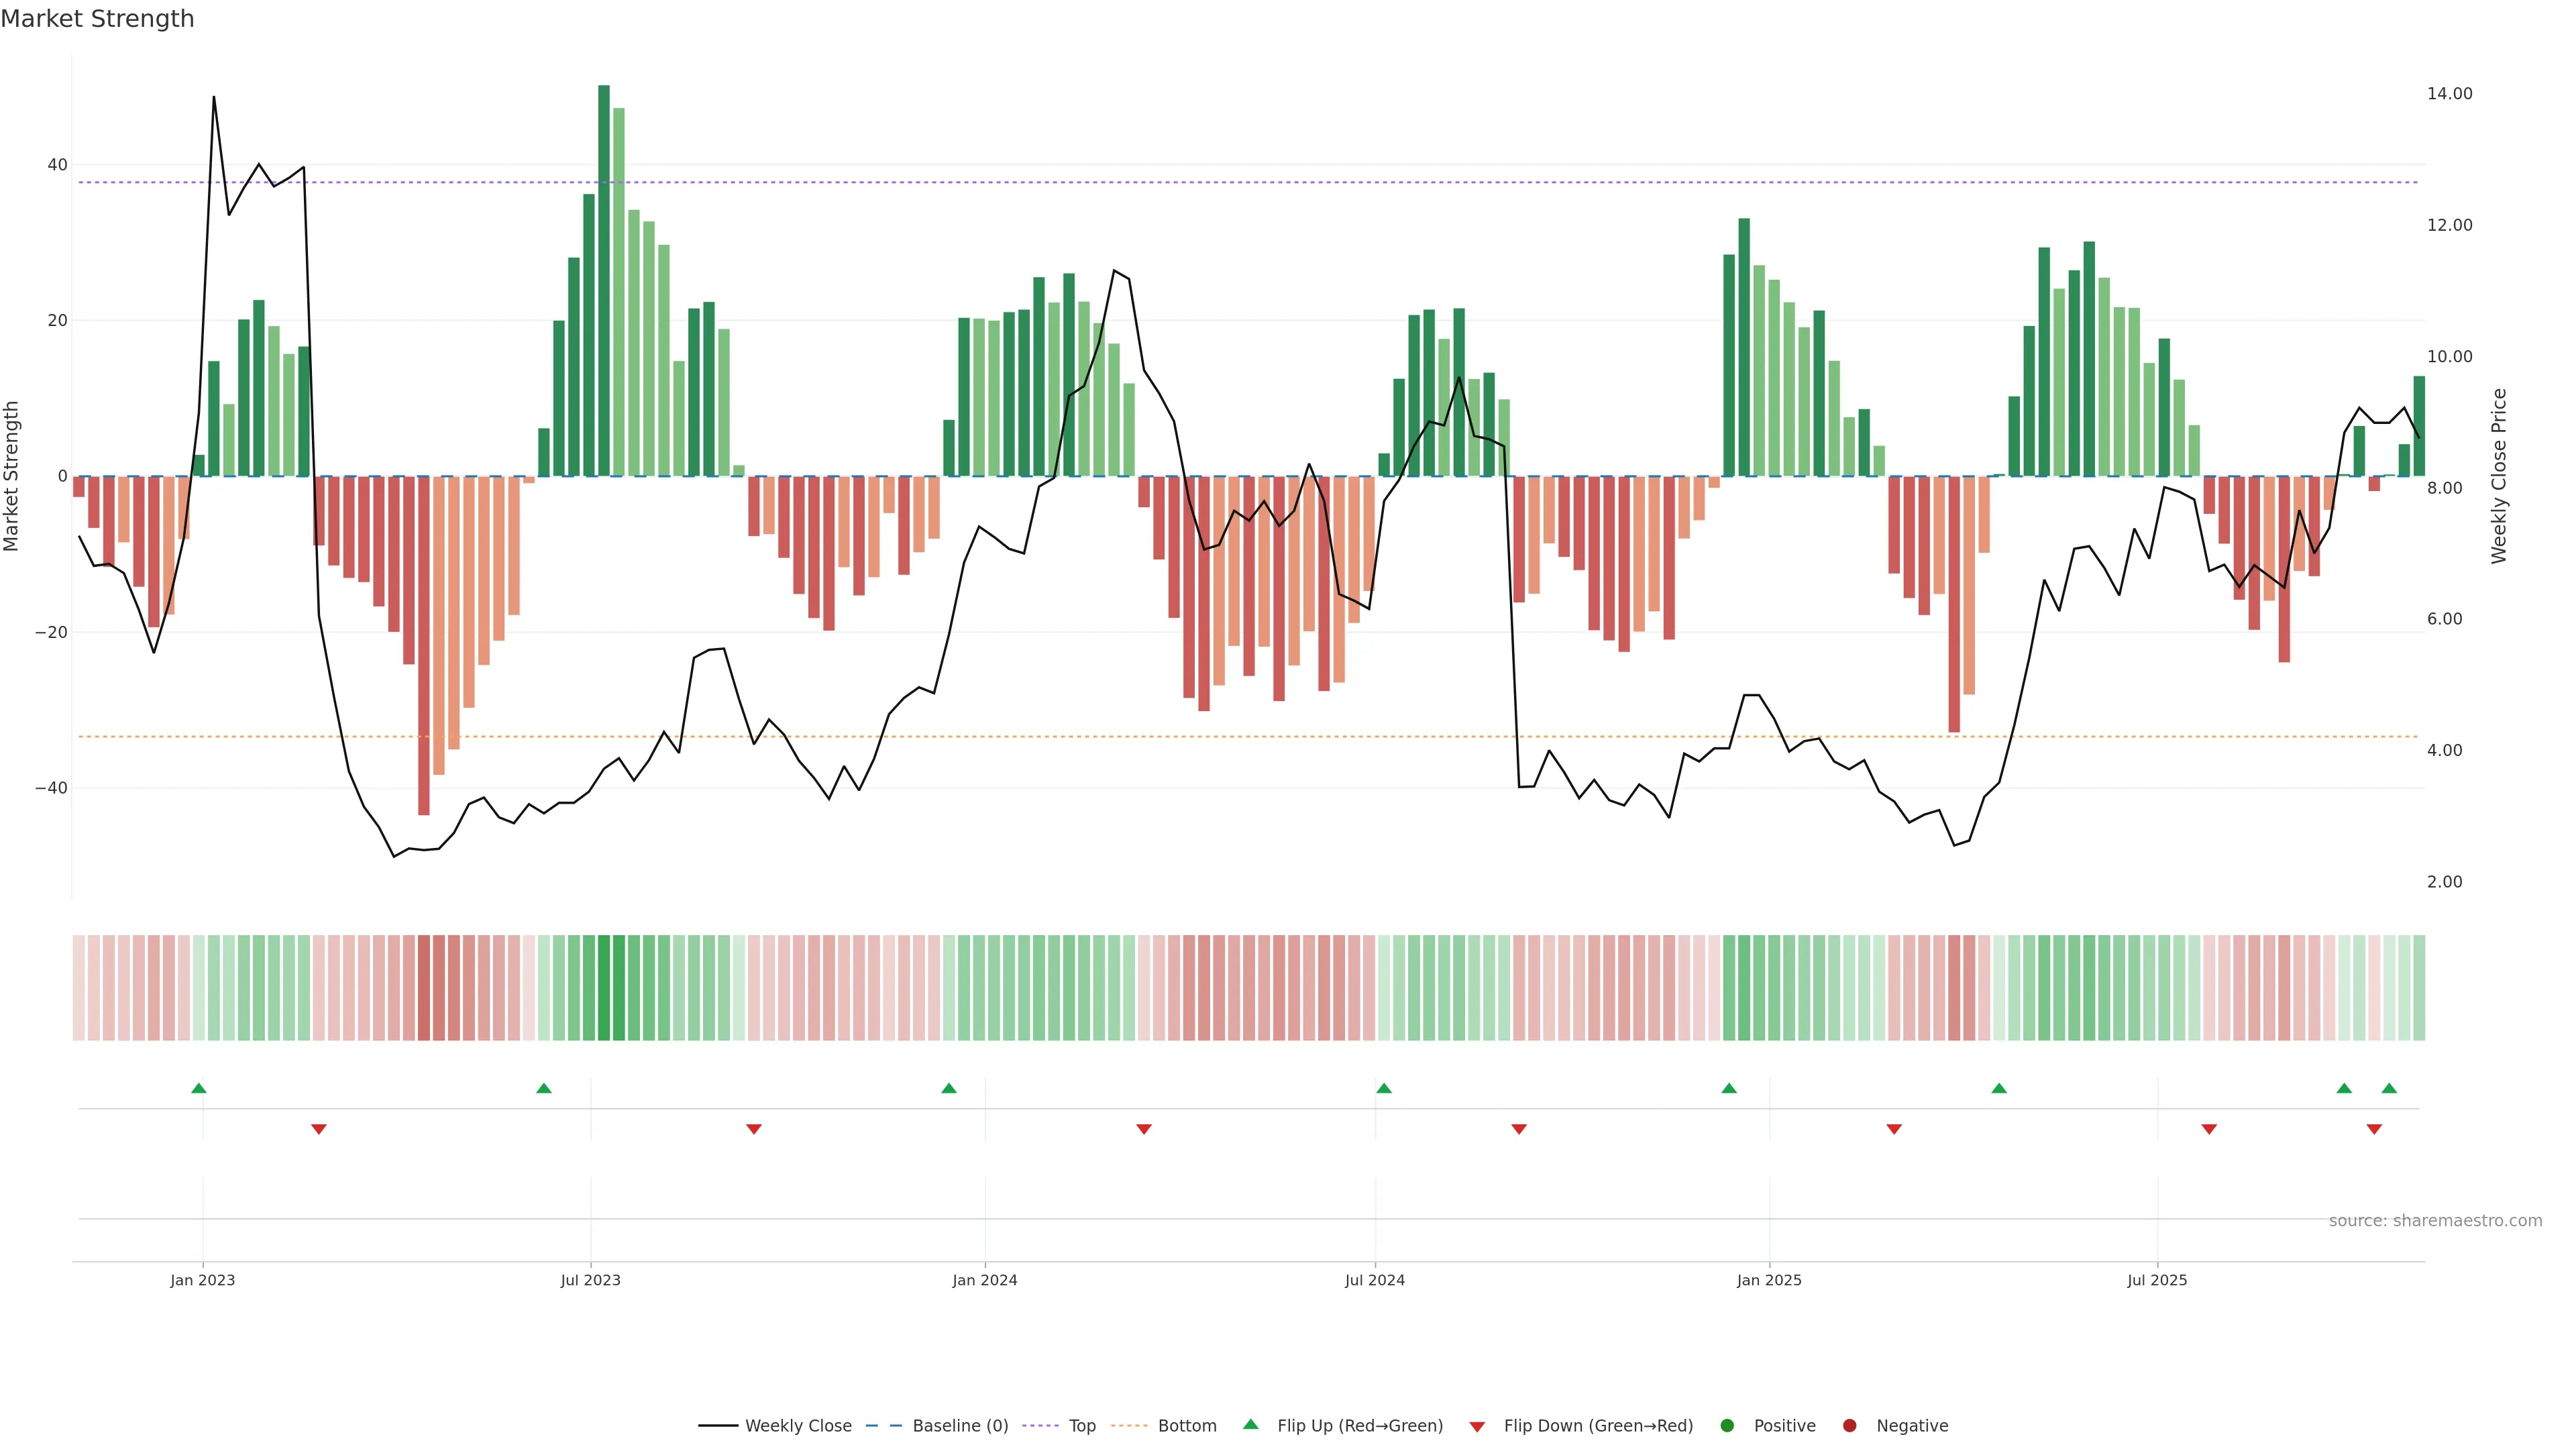Image resolution: width=2576 pixels, height=1449 pixels.
Task: Click the red flip-down triangle just after Jul 2025
Action: (x=2209, y=1129)
